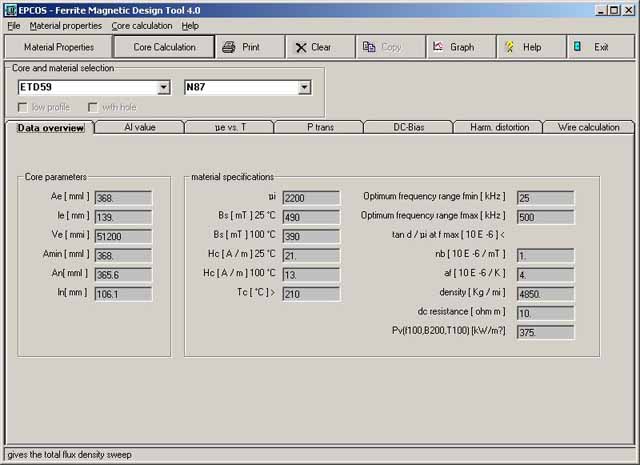Click the Exit door icon
640x465 pixels.
point(577,47)
